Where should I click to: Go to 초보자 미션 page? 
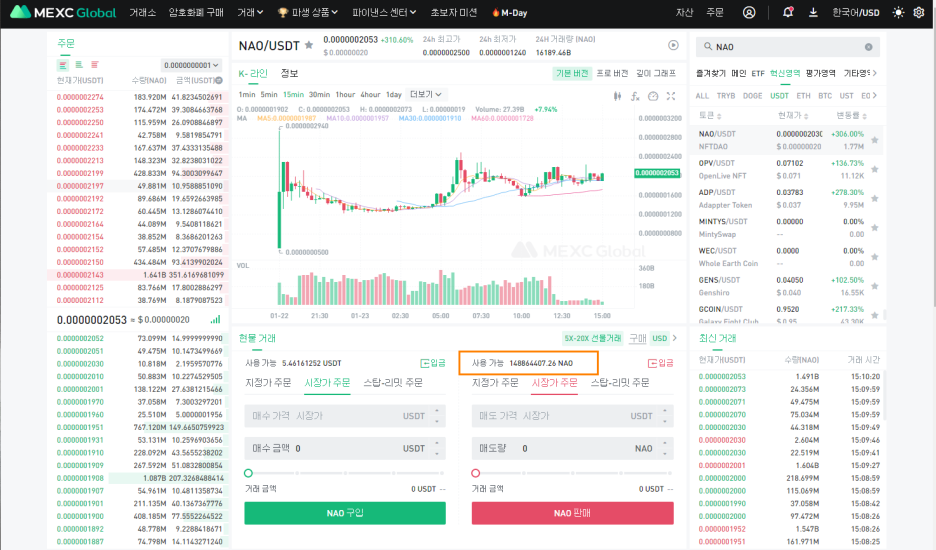[x=454, y=13]
